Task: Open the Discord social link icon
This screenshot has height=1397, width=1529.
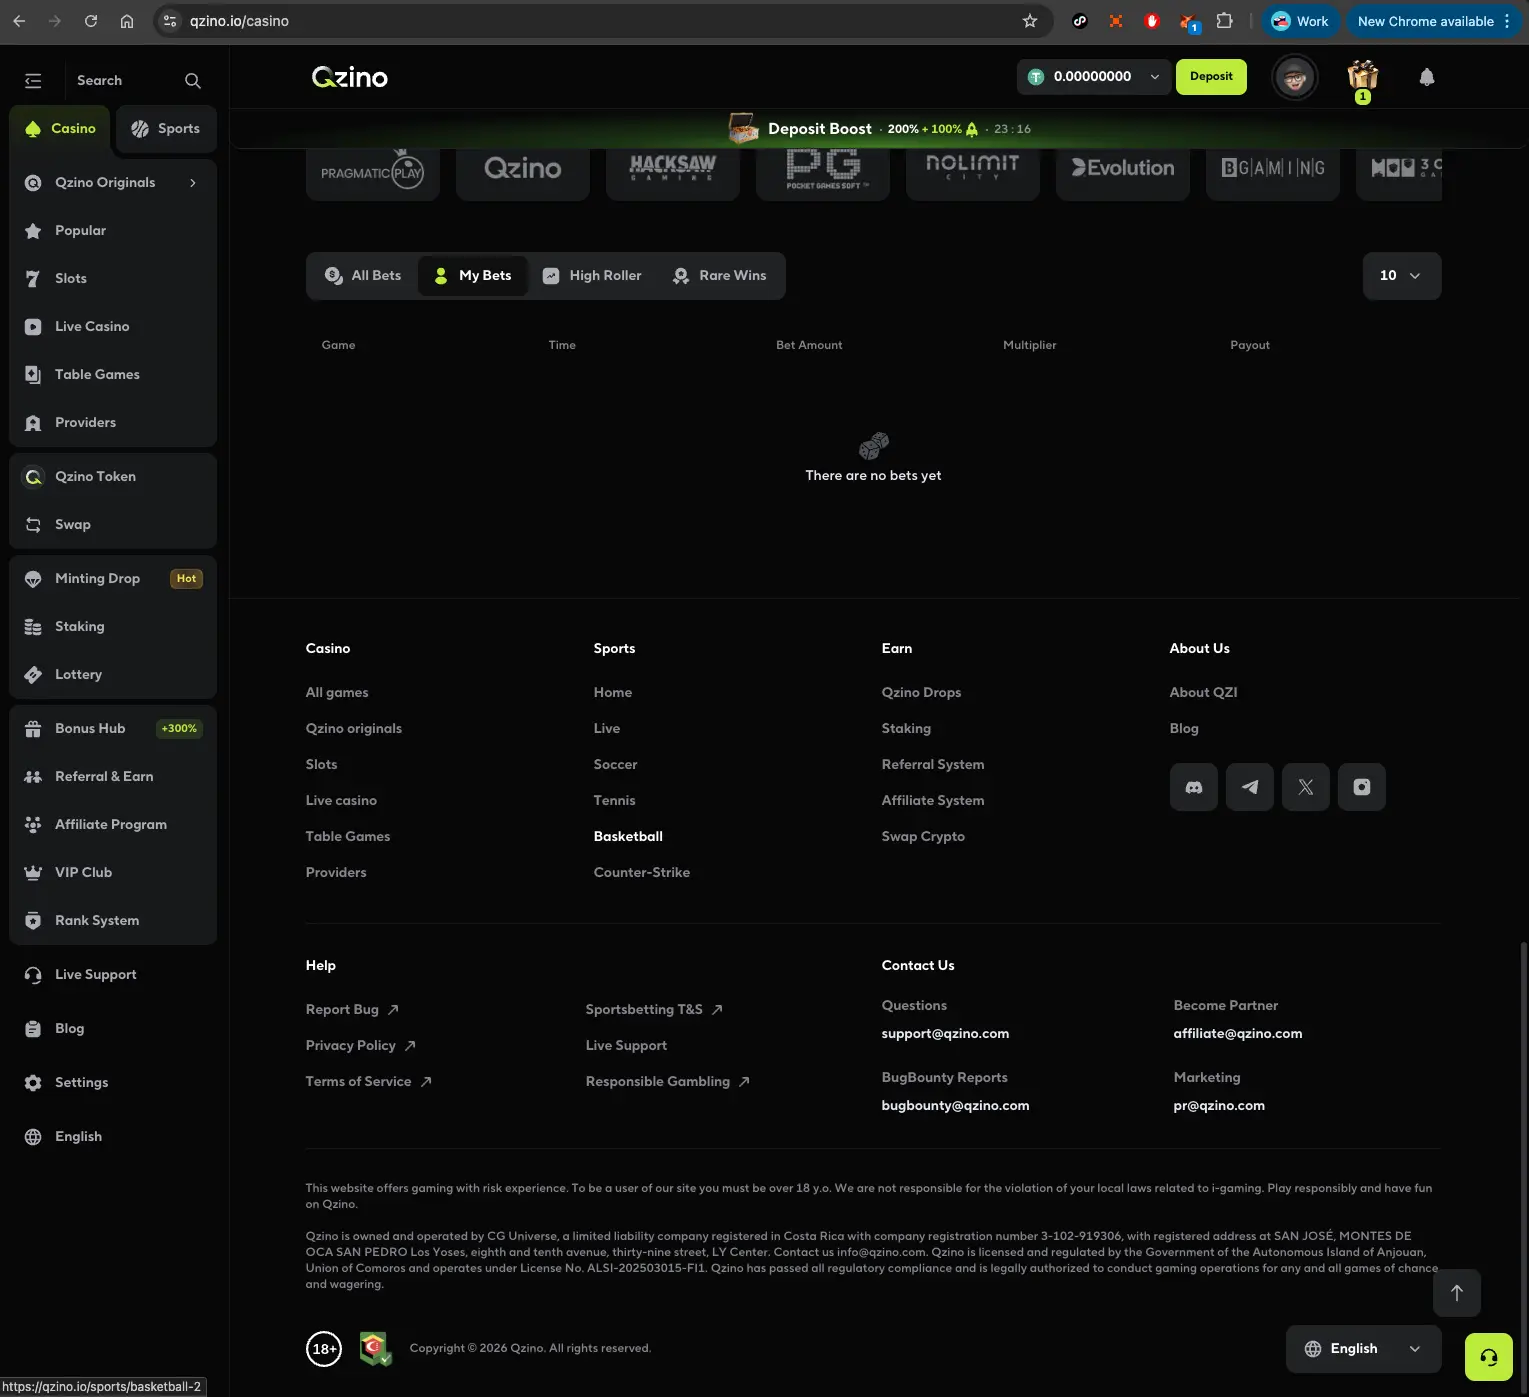Action: click(1194, 787)
